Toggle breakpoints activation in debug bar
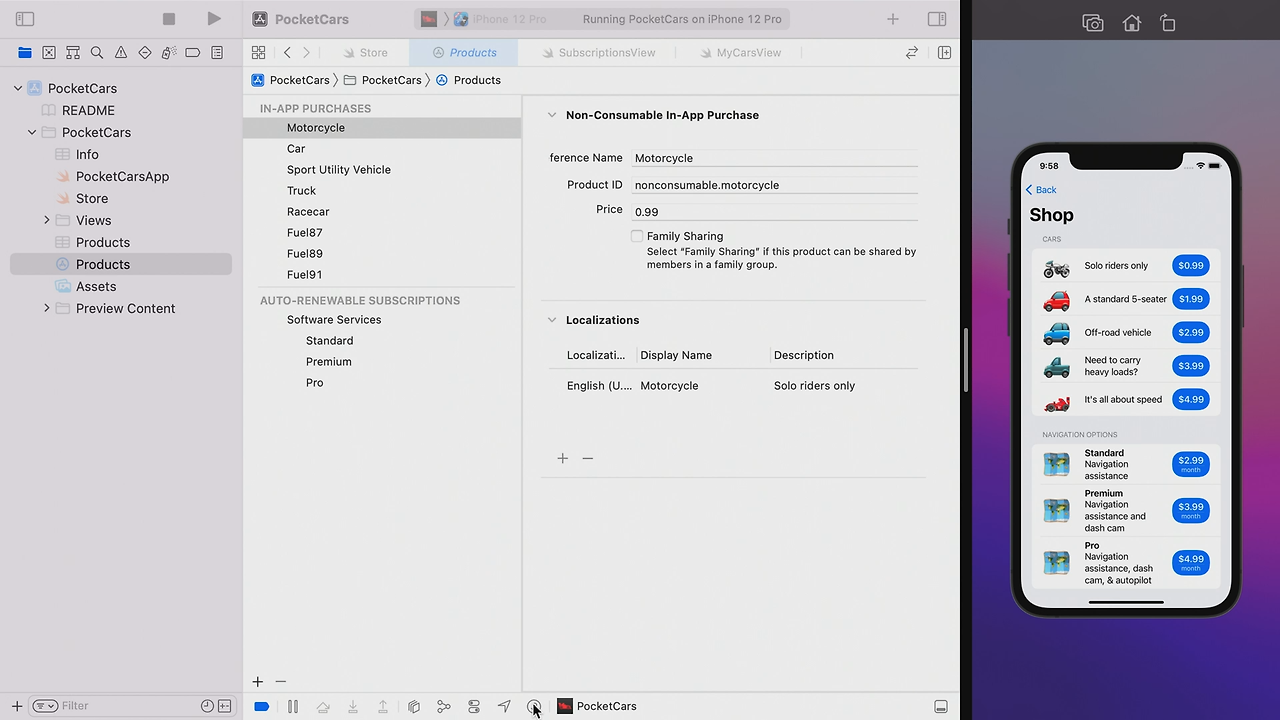This screenshot has width=1280, height=720. (262, 706)
